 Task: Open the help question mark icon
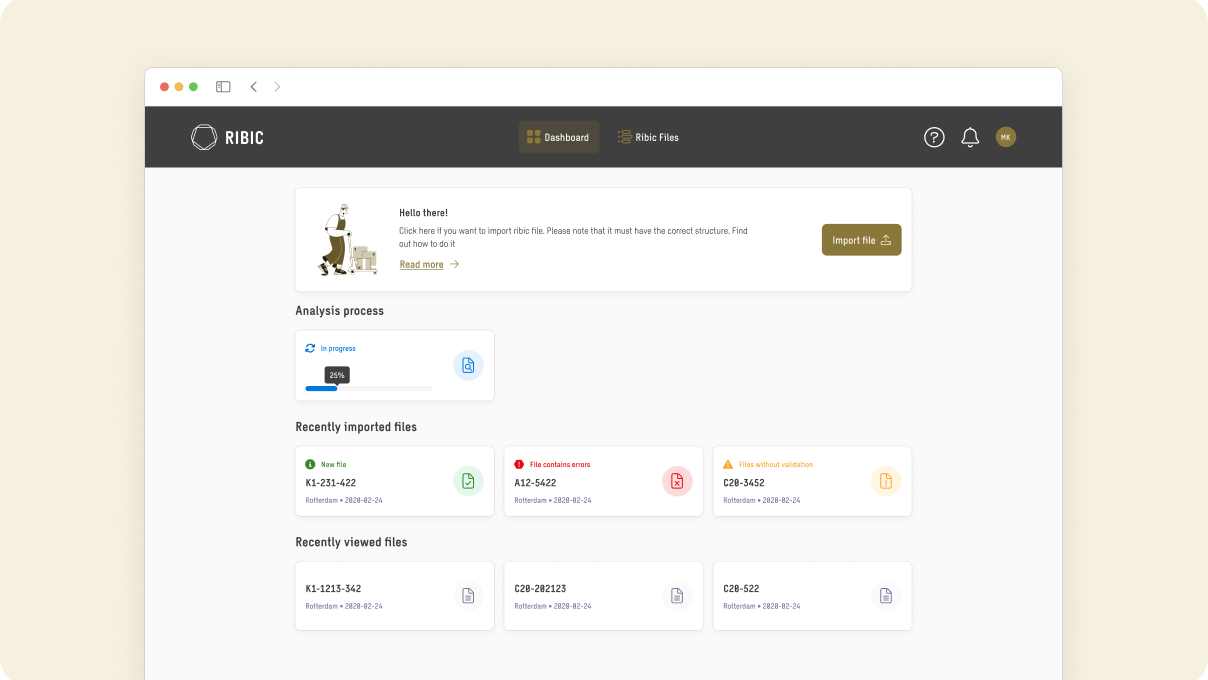(x=934, y=137)
